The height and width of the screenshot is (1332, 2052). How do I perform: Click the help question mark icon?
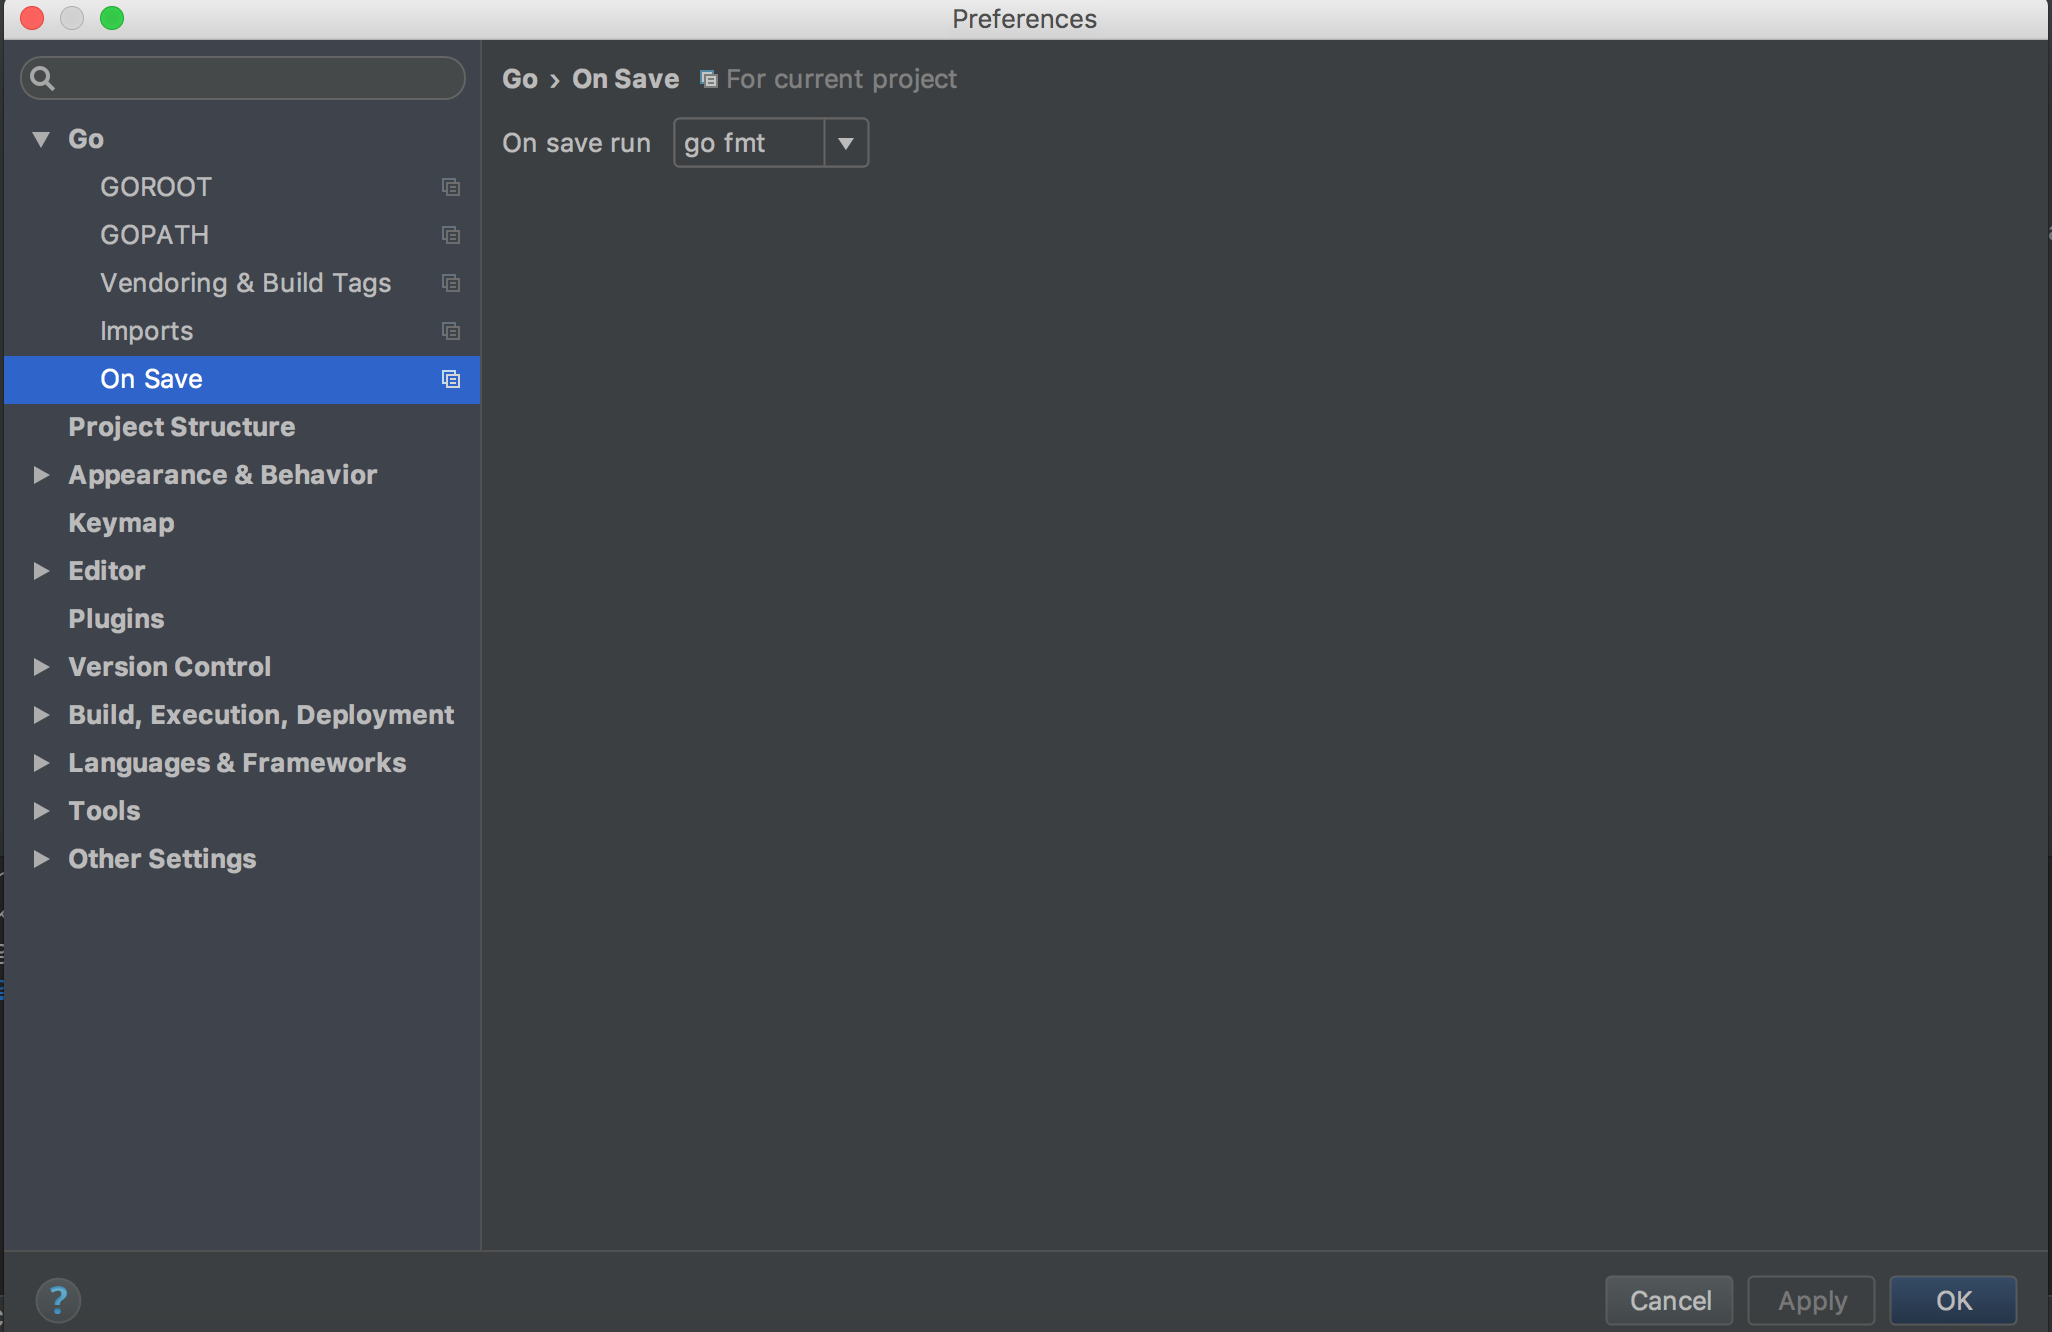(58, 1300)
